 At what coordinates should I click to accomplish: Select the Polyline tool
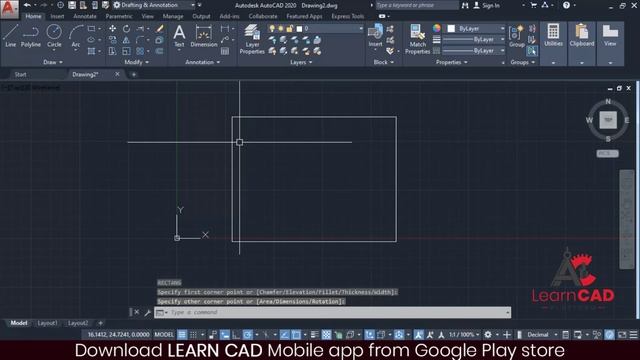31,36
